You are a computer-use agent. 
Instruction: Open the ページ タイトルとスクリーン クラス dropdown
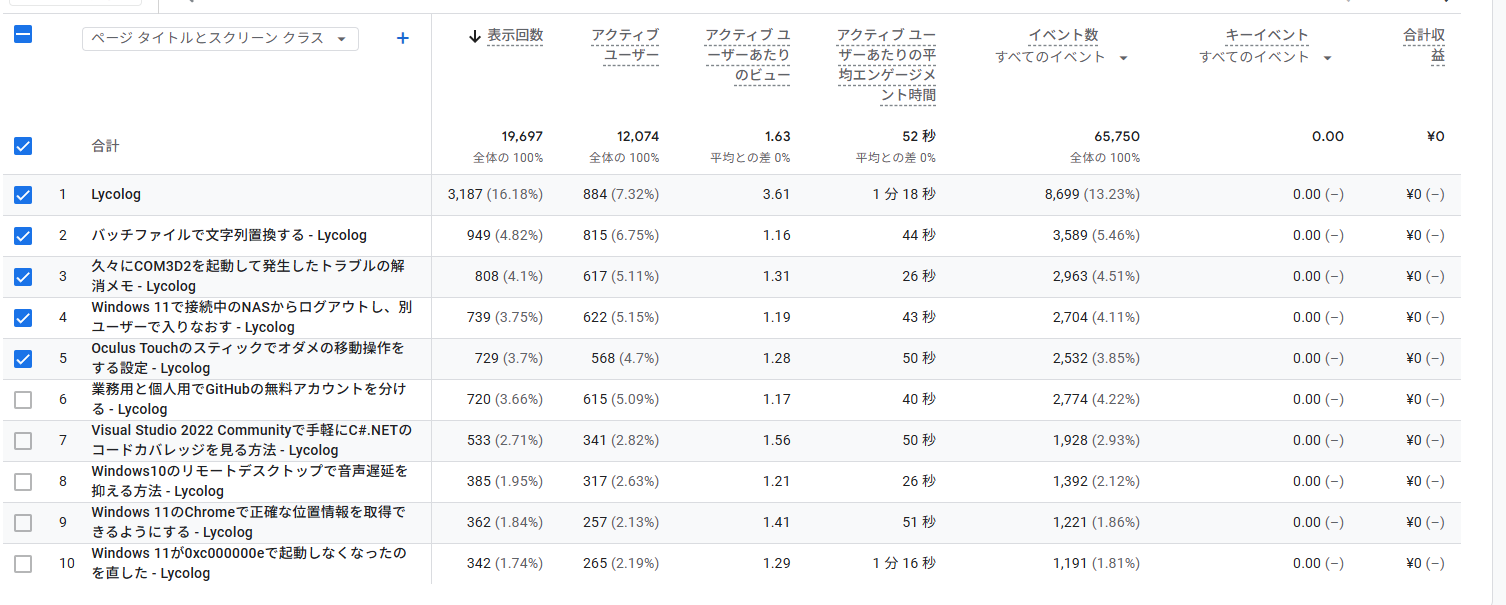(x=219, y=39)
